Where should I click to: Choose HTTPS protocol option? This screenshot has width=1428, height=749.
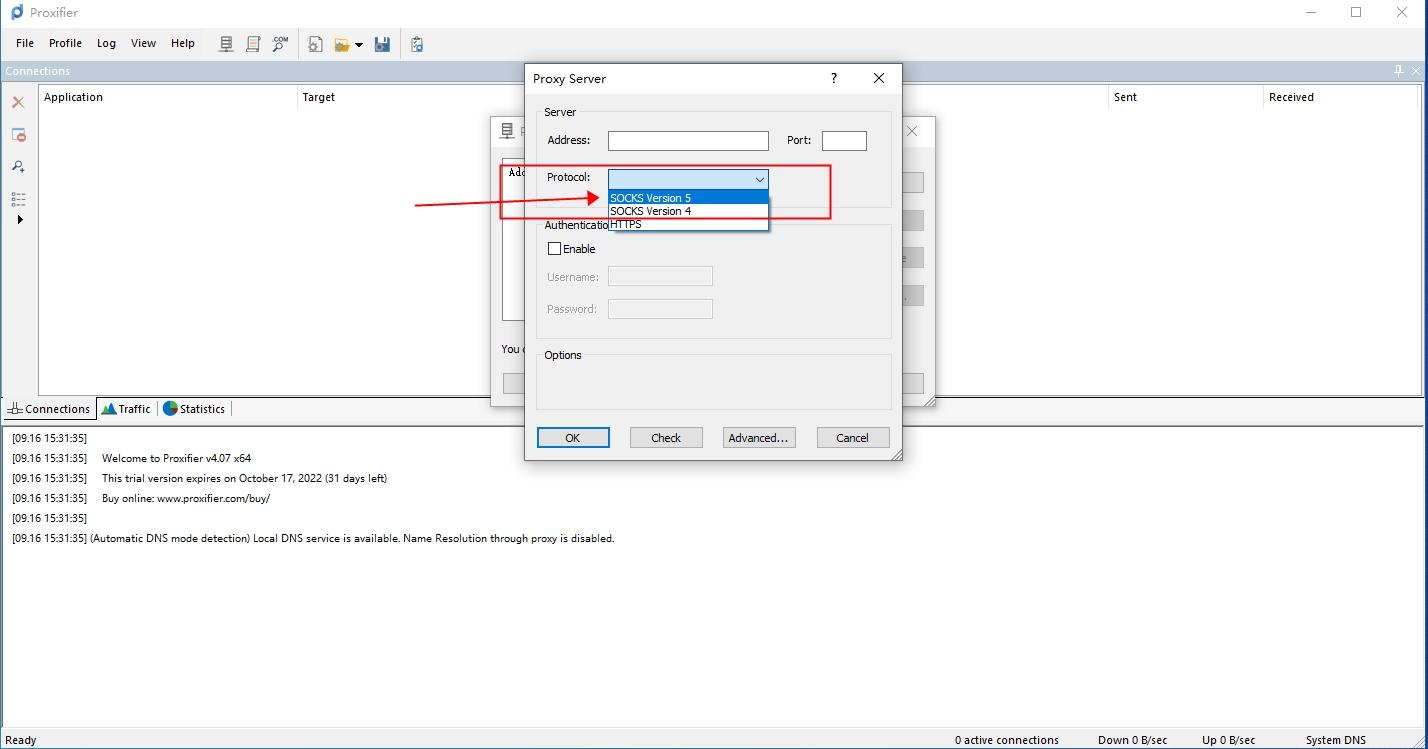(x=626, y=225)
